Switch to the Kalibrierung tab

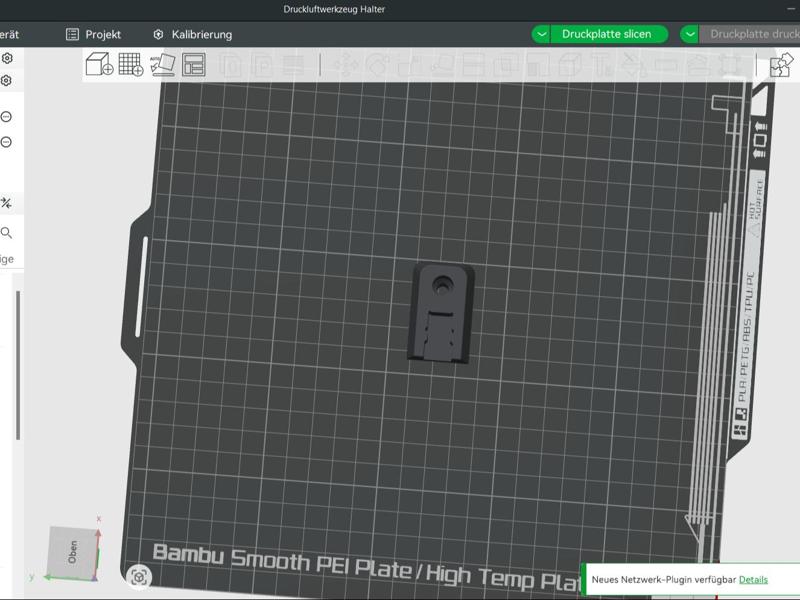pyautogui.click(x=192, y=34)
